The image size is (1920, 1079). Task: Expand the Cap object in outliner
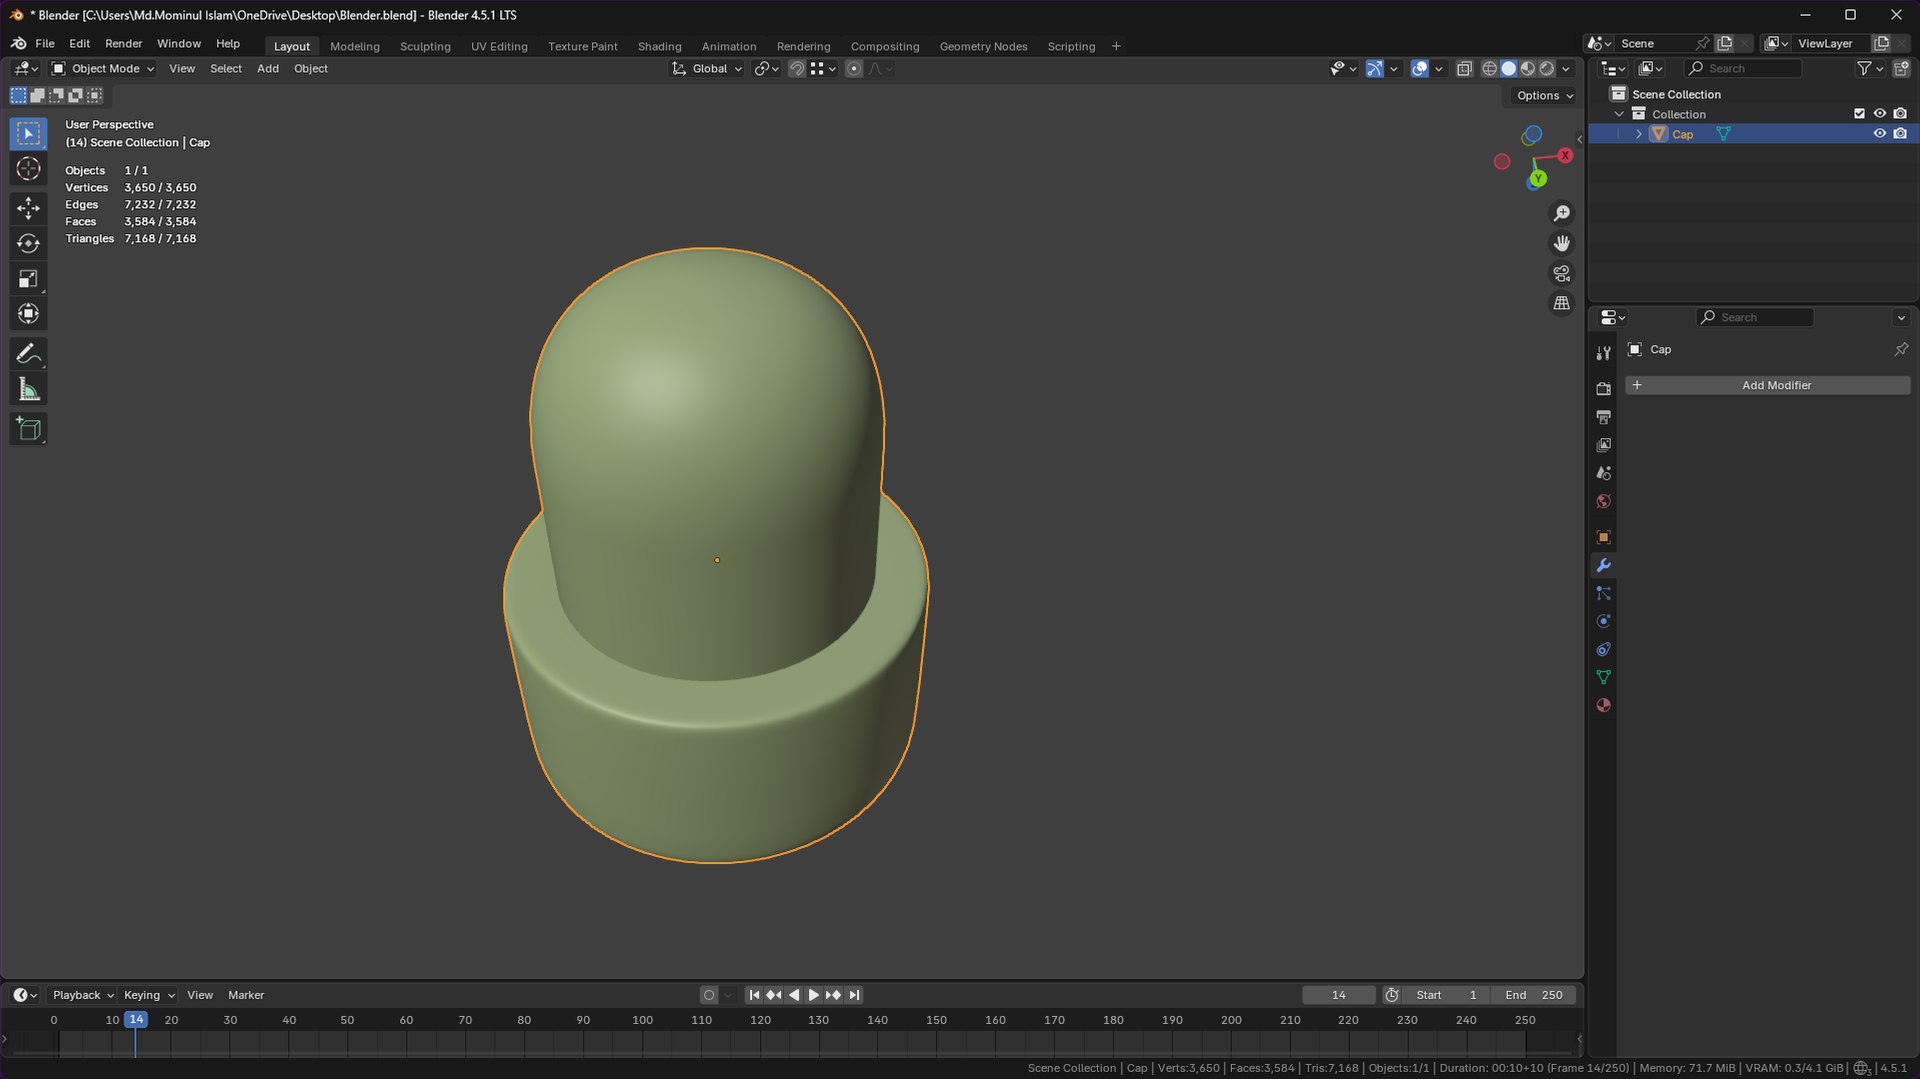pos(1638,133)
